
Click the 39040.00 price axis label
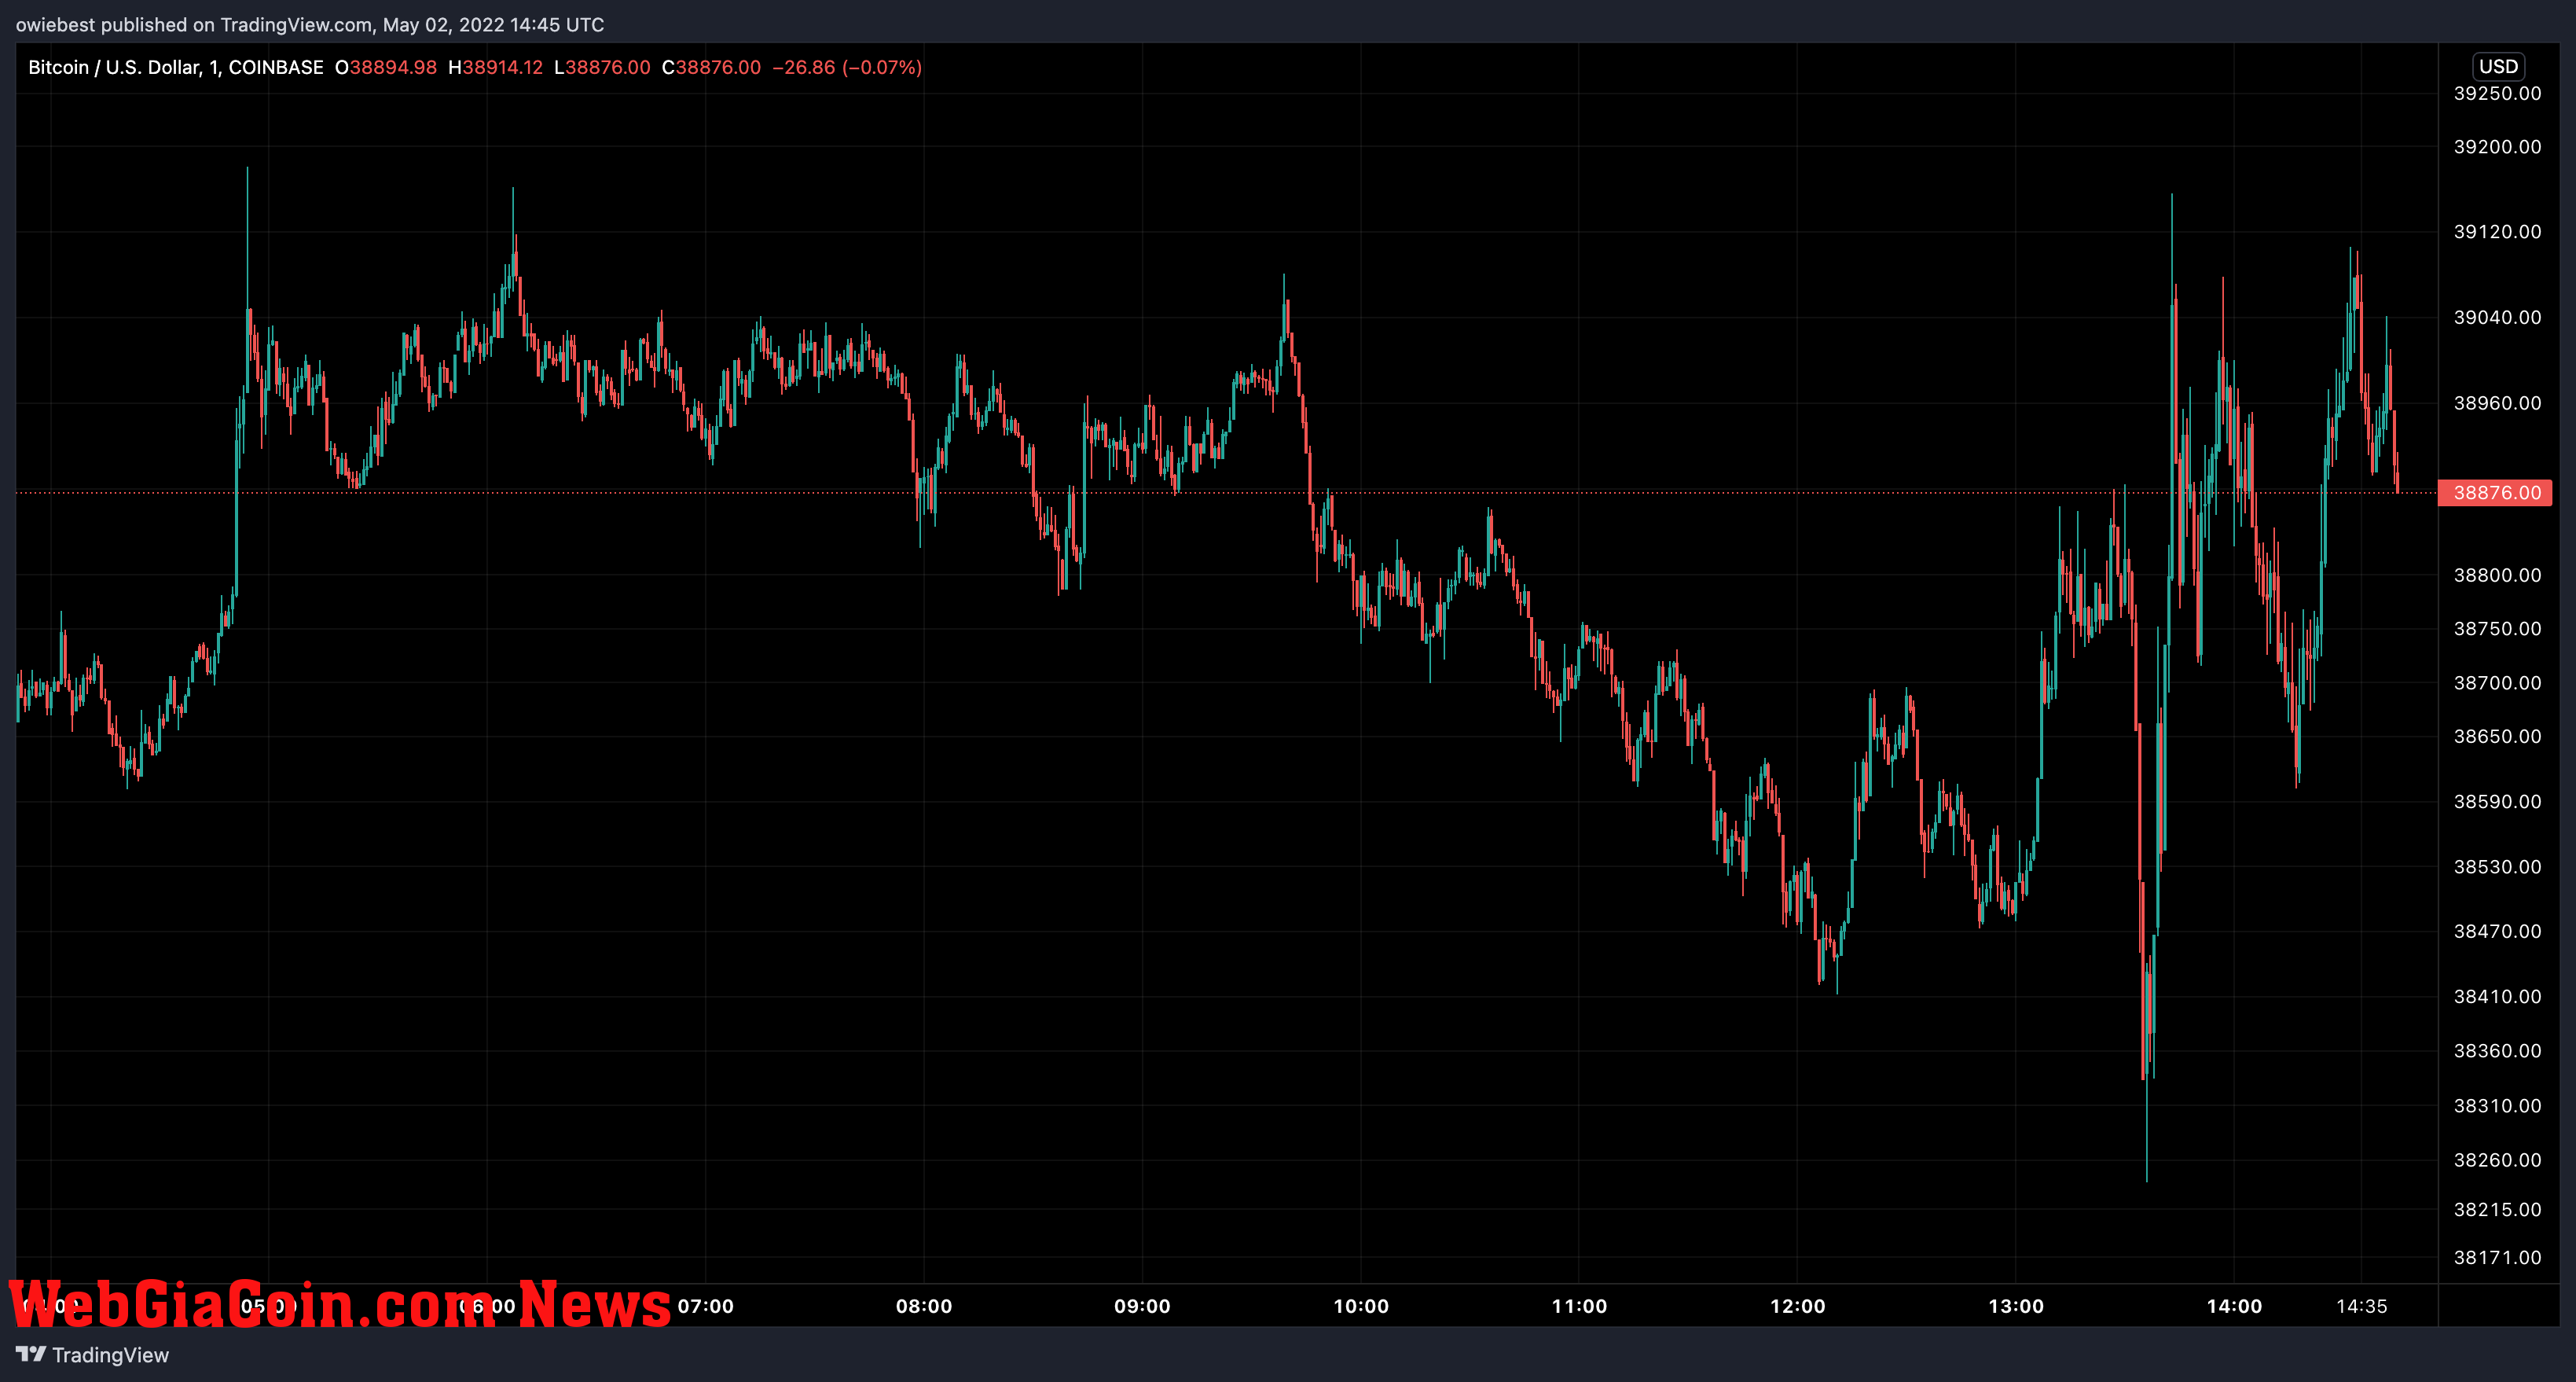click(x=2497, y=317)
